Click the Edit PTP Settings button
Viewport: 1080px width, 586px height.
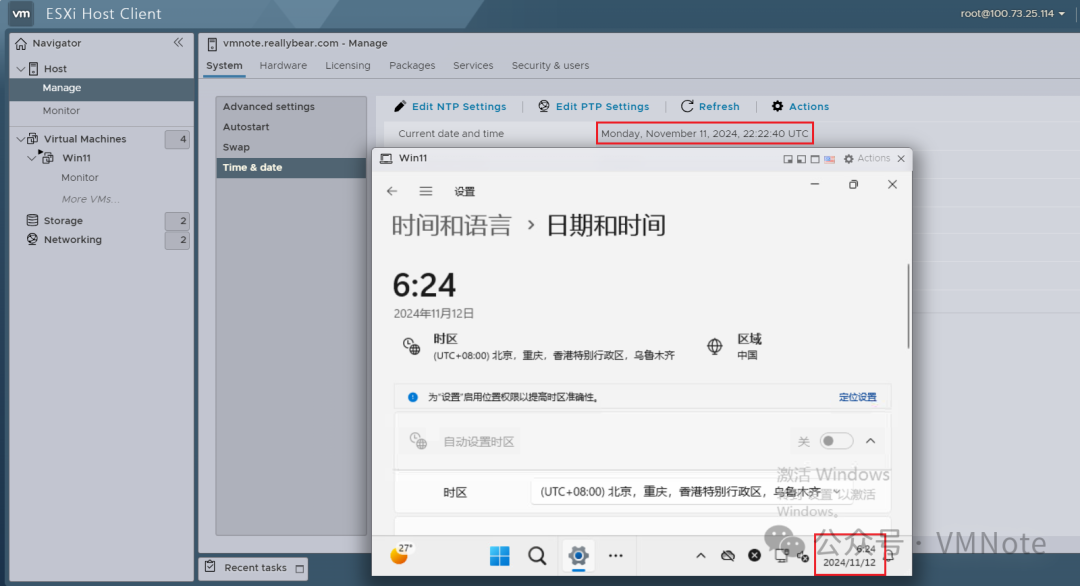(594, 106)
